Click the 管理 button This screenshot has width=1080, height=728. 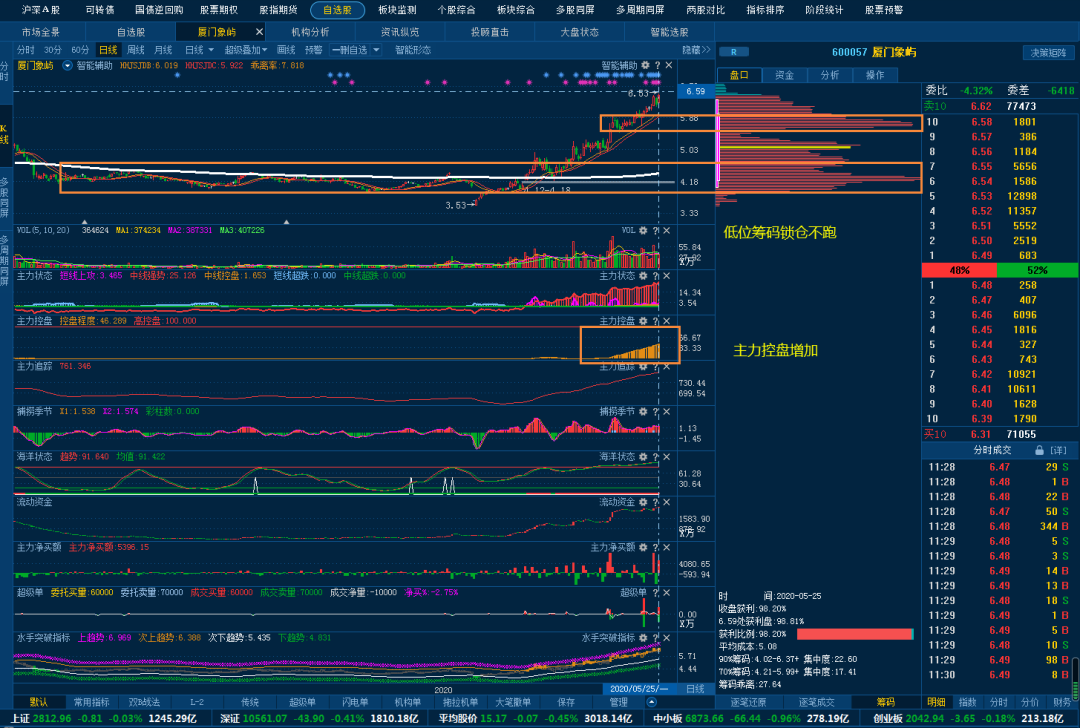[x=619, y=702]
